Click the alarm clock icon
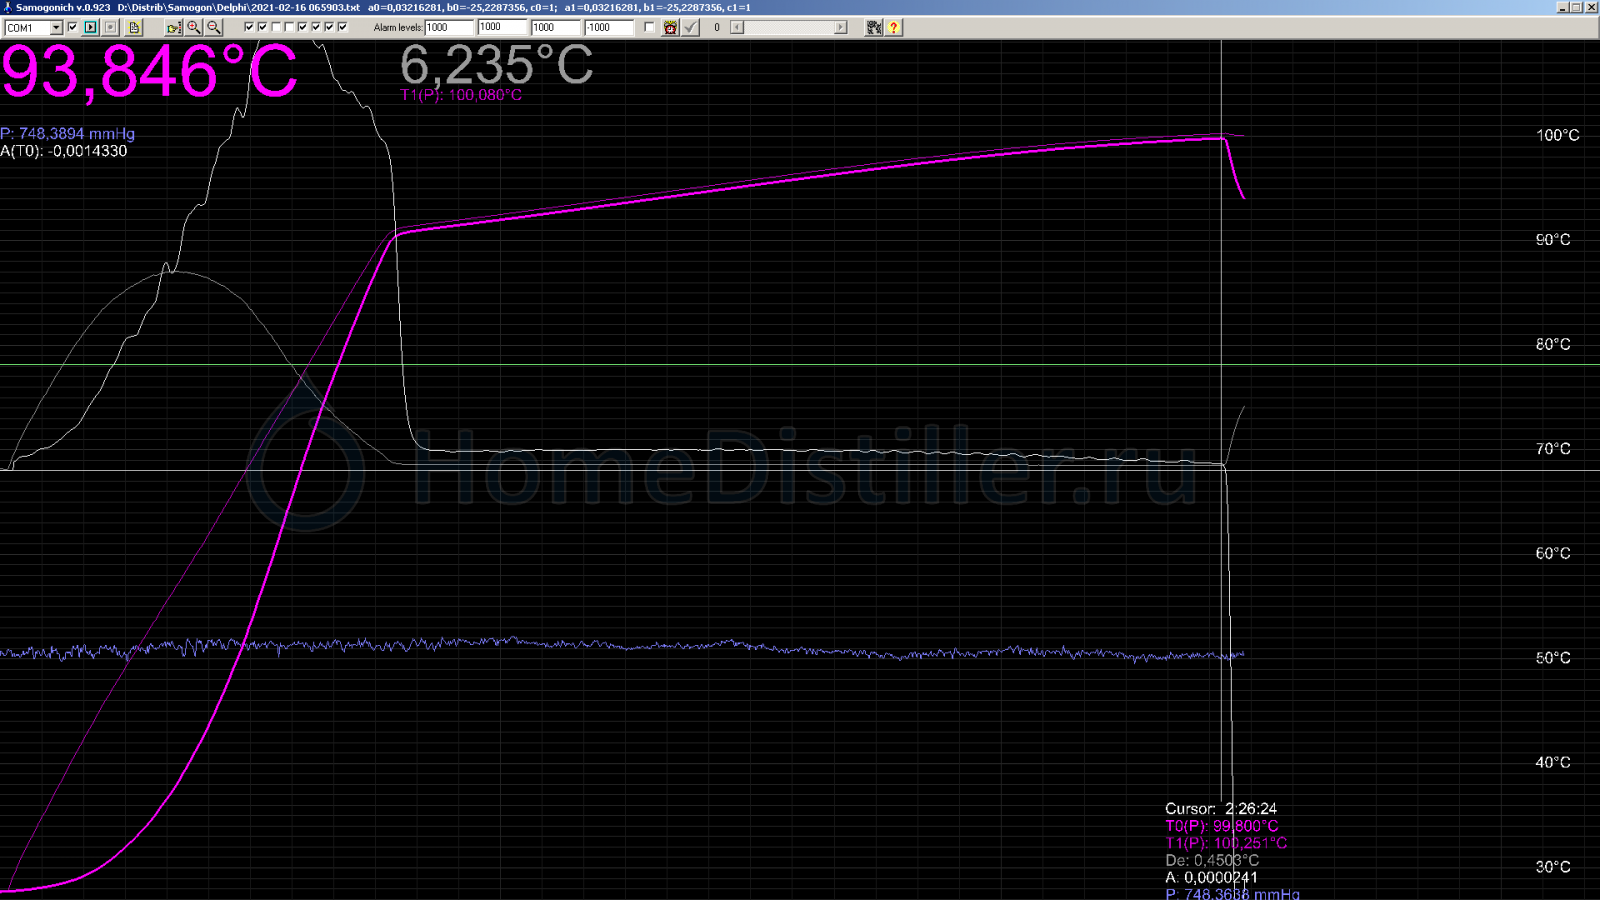 (670, 27)
